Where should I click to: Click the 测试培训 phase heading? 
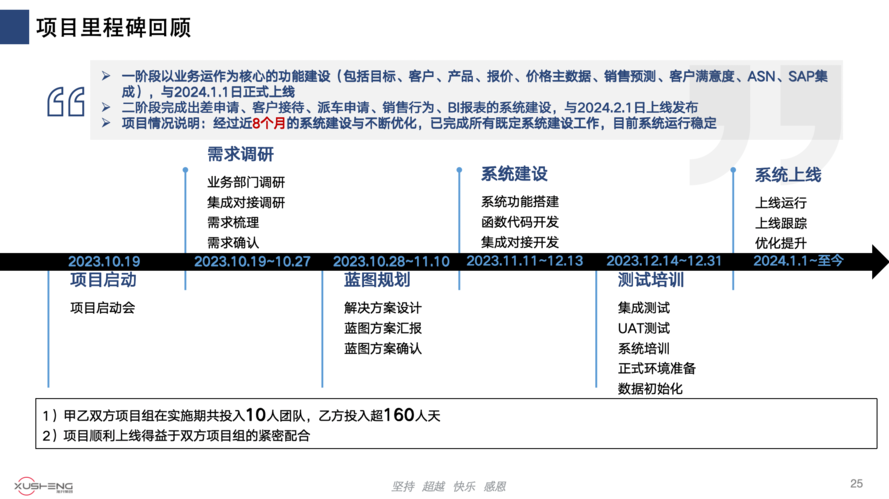click(651, 280)
